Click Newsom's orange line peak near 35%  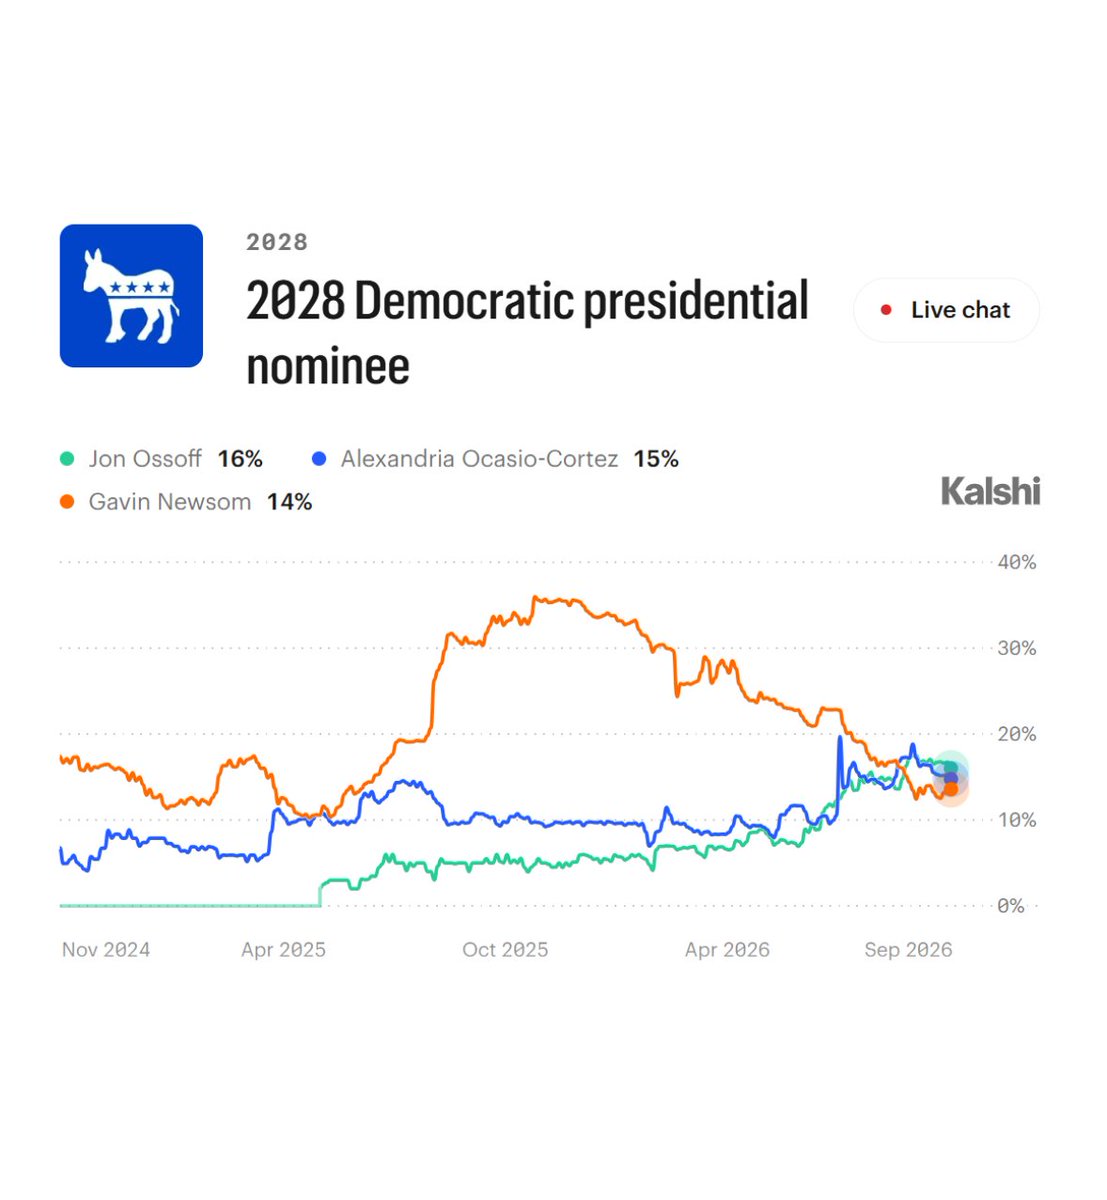[x=537, y=599]
